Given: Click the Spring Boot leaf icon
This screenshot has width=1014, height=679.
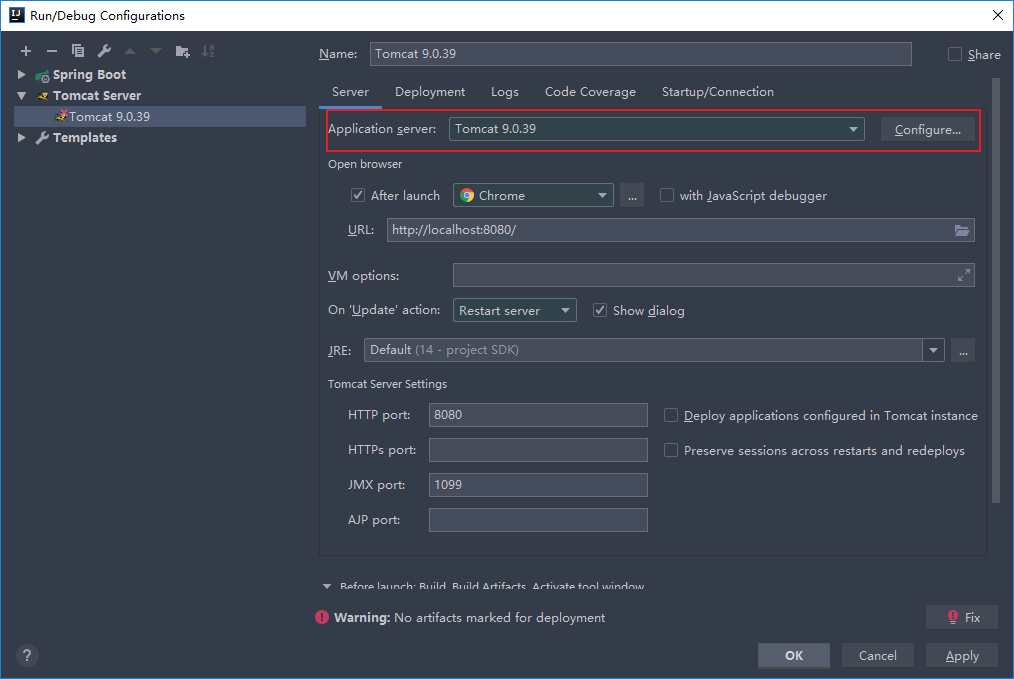Looking at the screenshot, I should click(x=43, y=76).
